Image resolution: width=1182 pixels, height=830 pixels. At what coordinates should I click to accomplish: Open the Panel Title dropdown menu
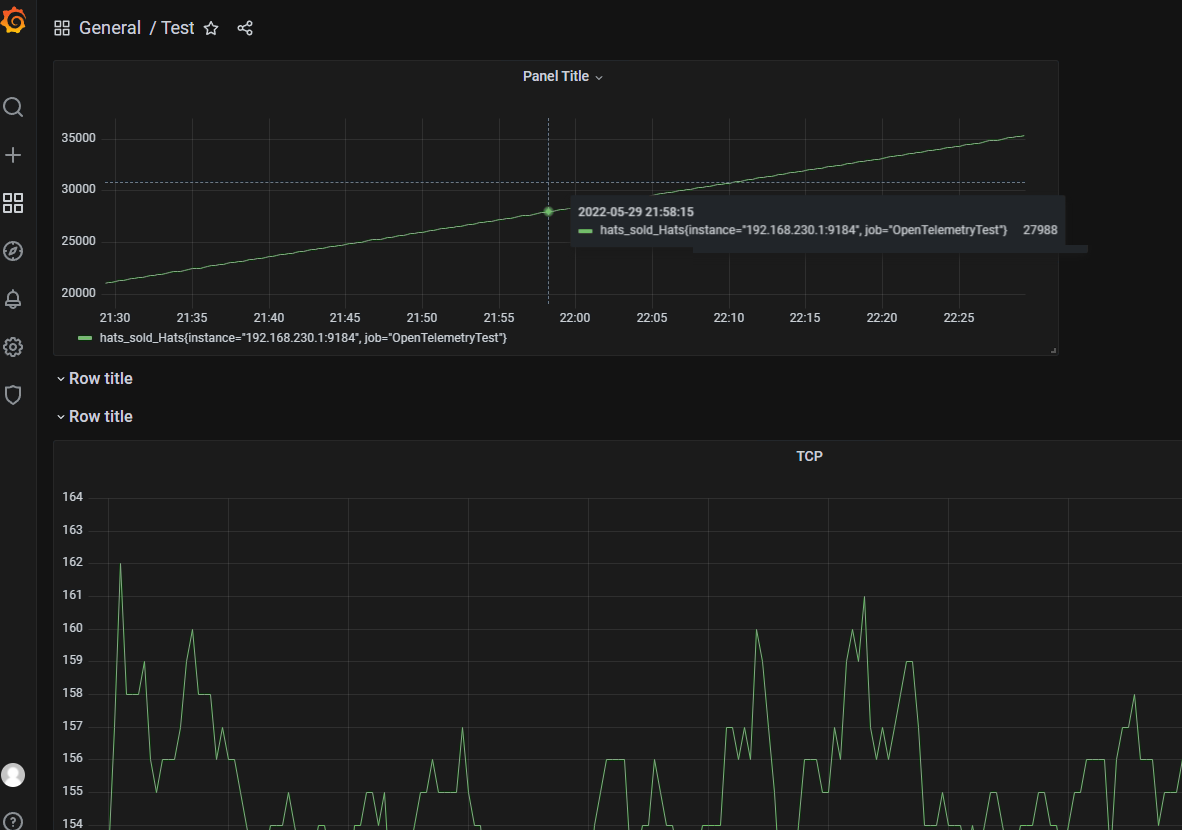click(562, 76)
